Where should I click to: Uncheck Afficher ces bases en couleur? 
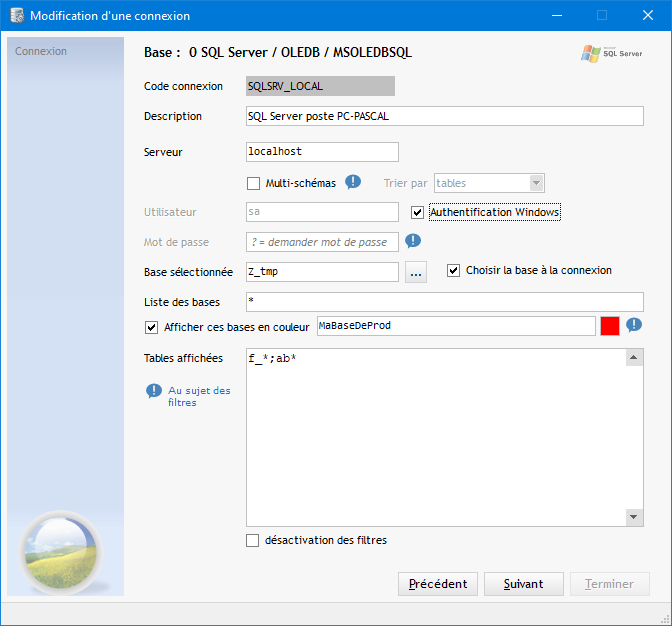(151, 327)
